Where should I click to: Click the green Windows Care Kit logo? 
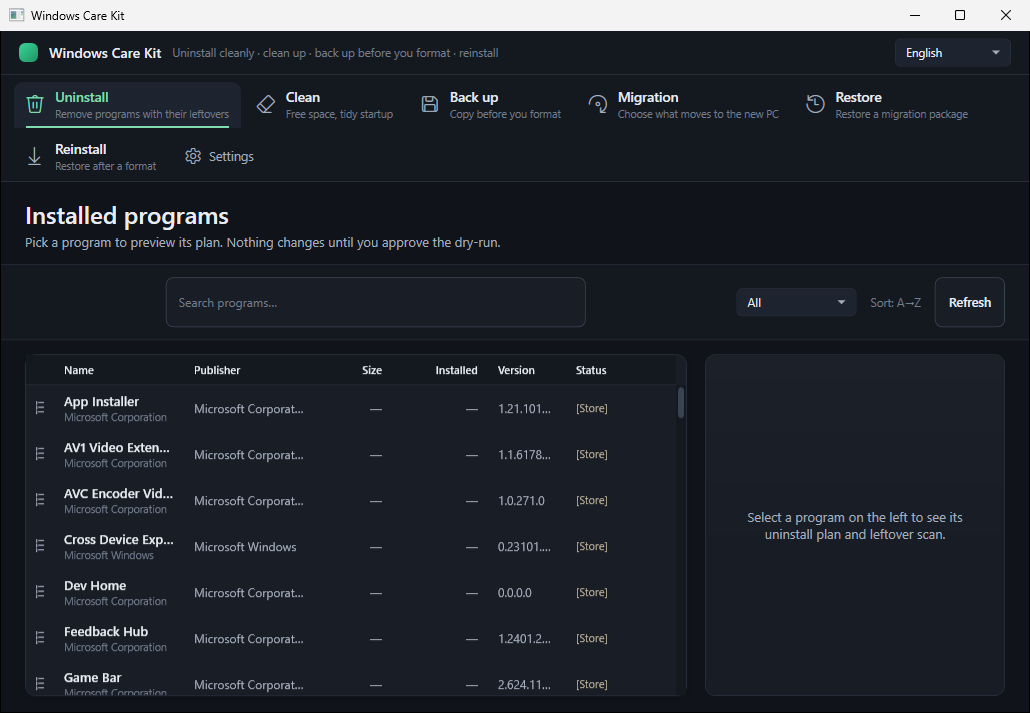click(29, 53)
